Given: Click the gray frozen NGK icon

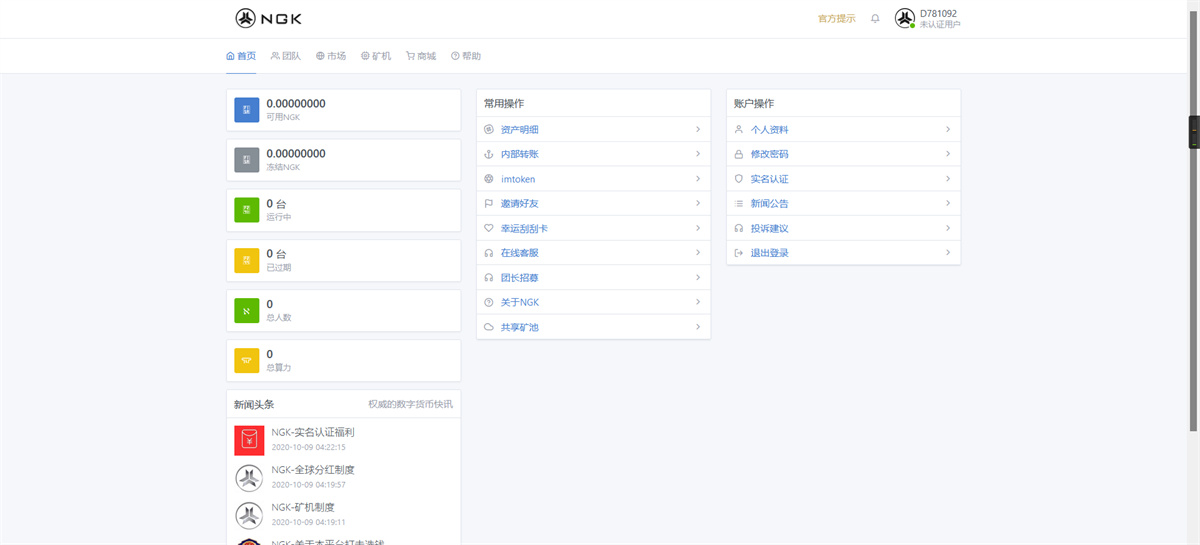Looking at the screenshot, I should tap(247, 160).
